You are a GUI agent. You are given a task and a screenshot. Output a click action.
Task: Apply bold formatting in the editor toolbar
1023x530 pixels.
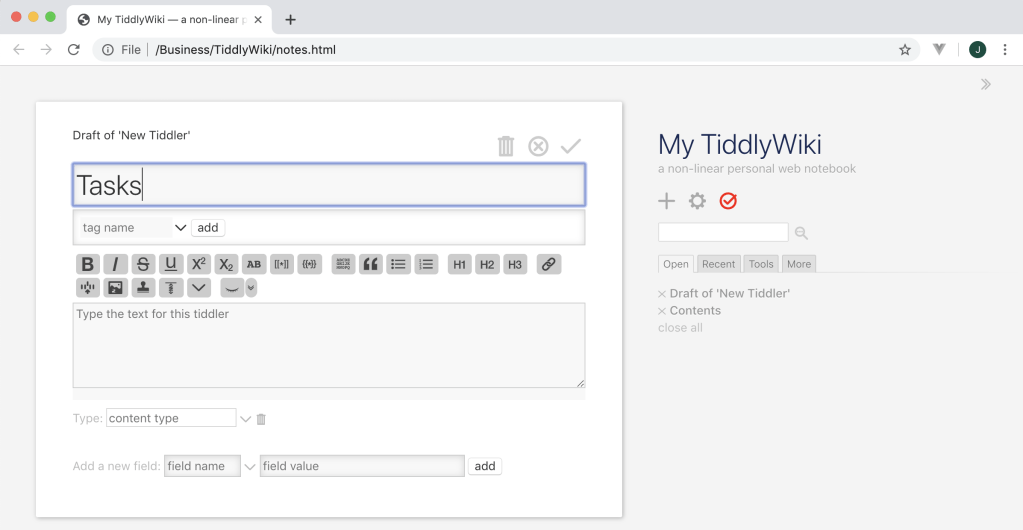click(x=87, y=264)
